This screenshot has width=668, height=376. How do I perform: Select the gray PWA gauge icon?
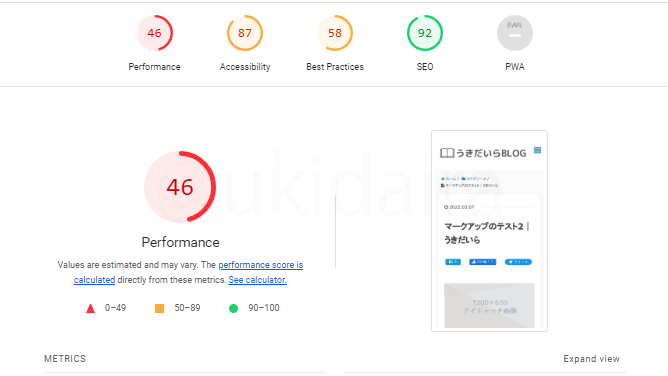[515, 33]
